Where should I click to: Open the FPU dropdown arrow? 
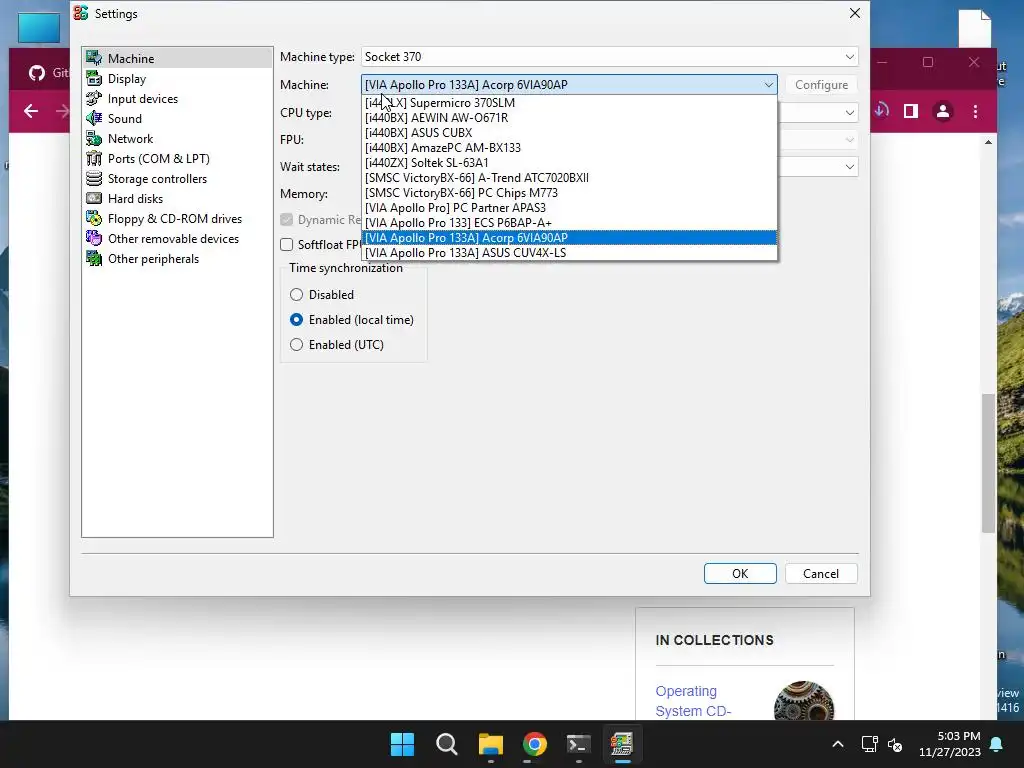click(x=849, y=139)
